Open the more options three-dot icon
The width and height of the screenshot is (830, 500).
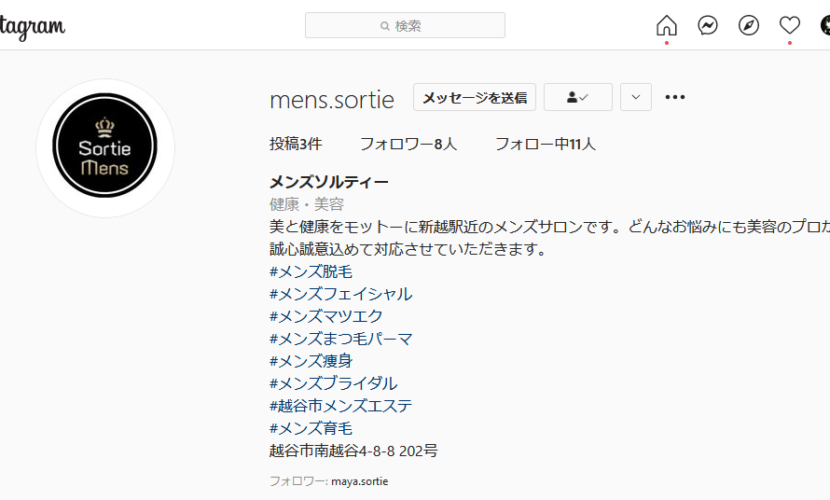tap(675, 97)
